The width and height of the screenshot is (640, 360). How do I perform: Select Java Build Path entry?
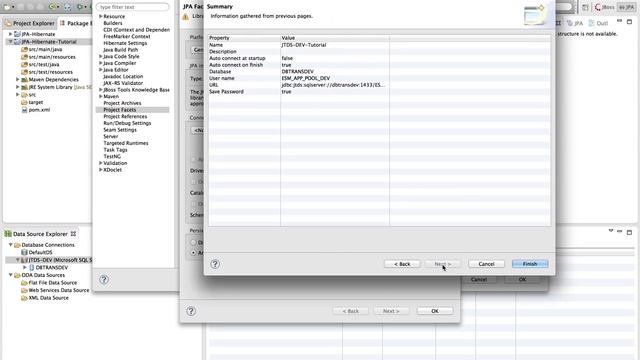pos(120,50)
